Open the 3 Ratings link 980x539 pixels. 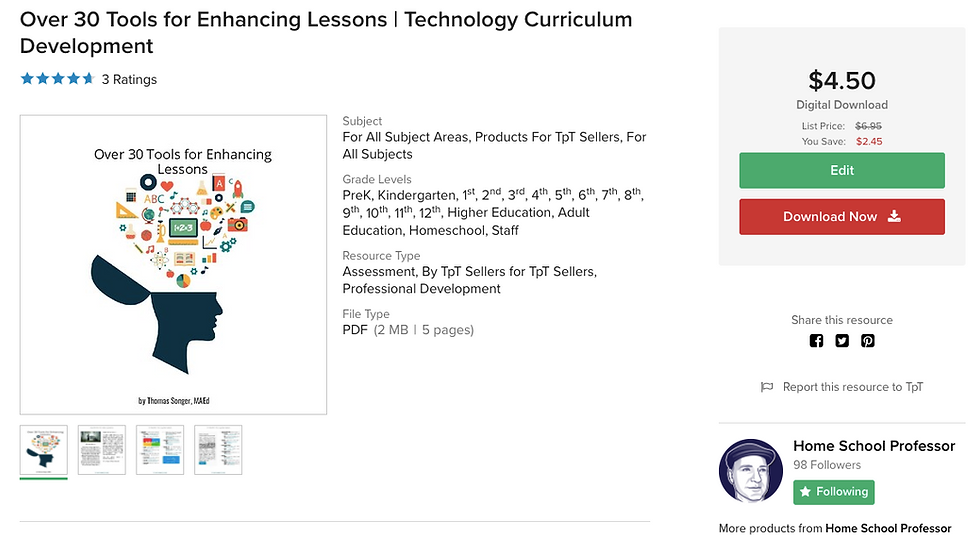tap(129, 79)
